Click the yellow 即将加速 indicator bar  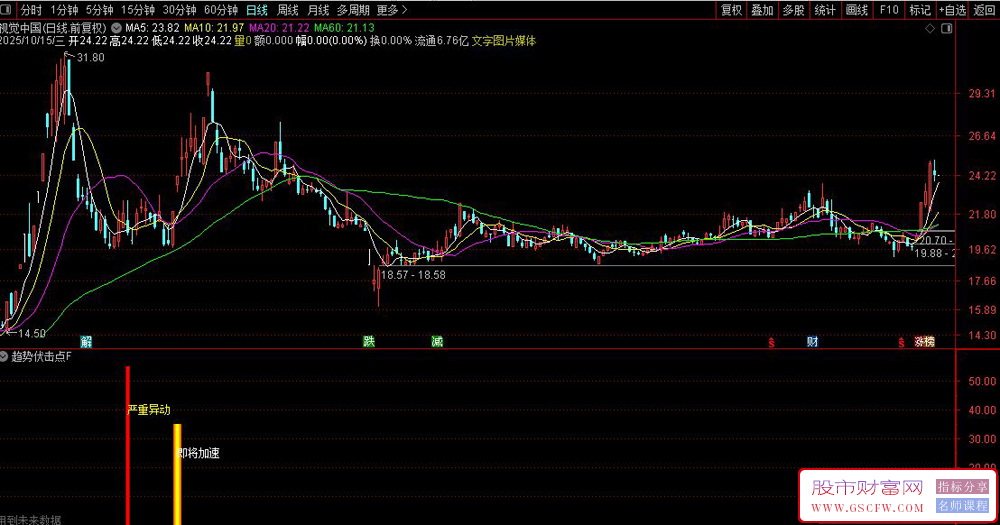click(x=177, y=475)
